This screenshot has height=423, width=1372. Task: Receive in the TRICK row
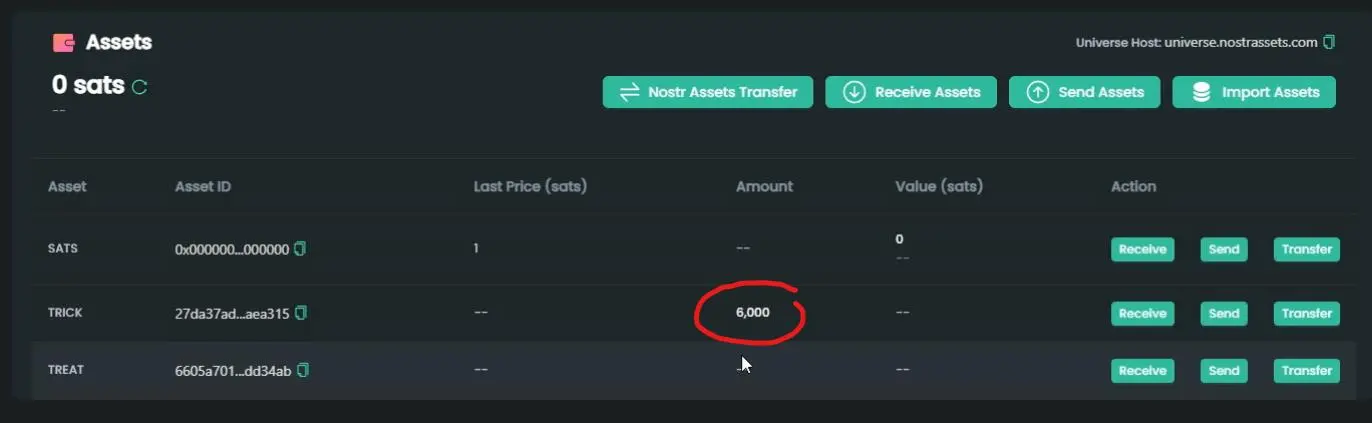1143,313
